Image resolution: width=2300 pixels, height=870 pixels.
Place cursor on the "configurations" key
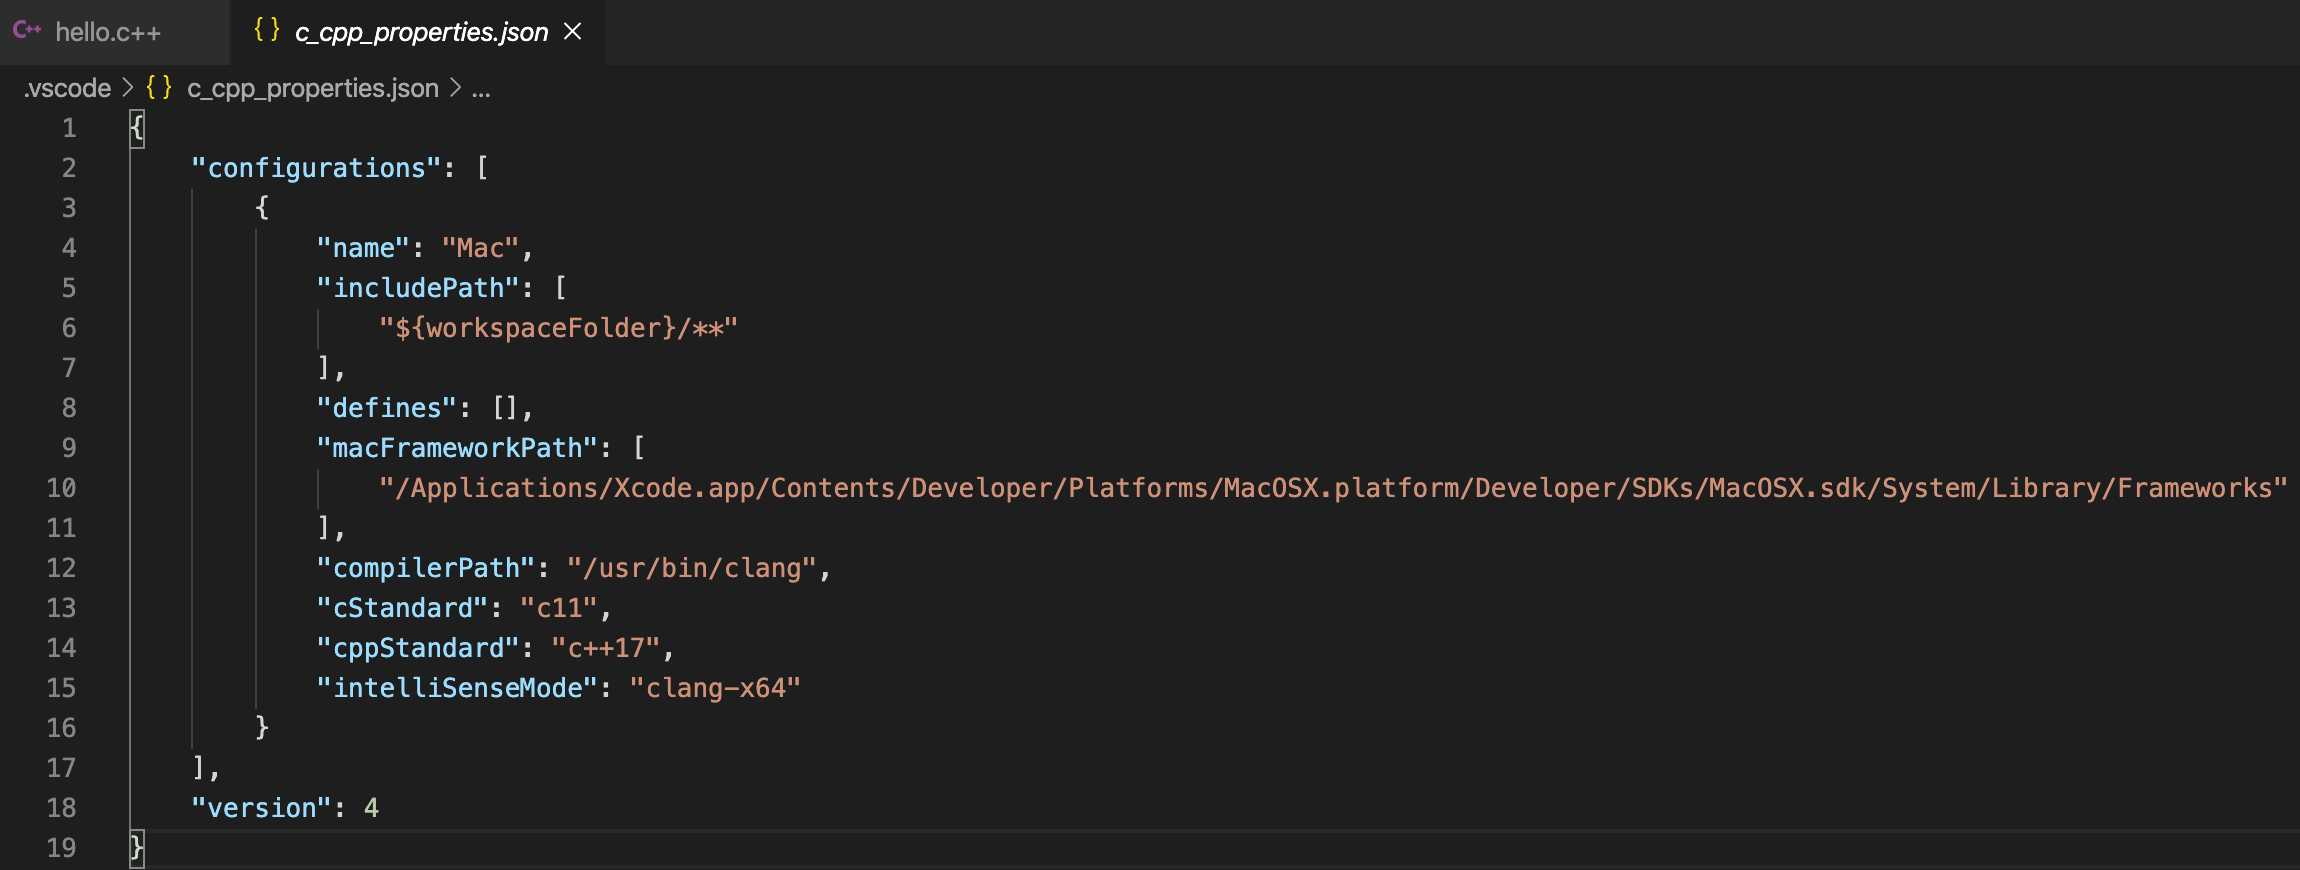(x=316, y=168)
